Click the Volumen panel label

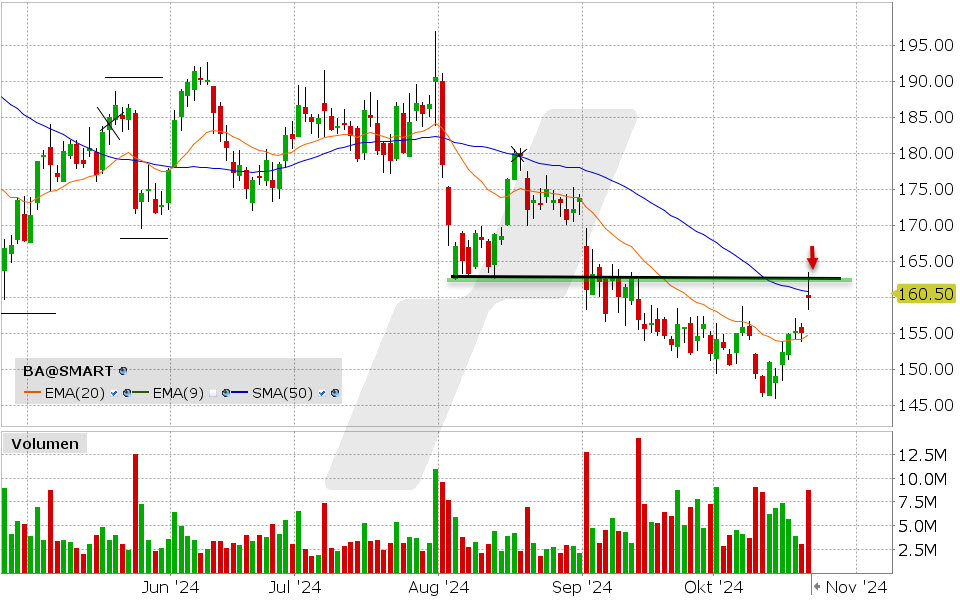point(45,444)
